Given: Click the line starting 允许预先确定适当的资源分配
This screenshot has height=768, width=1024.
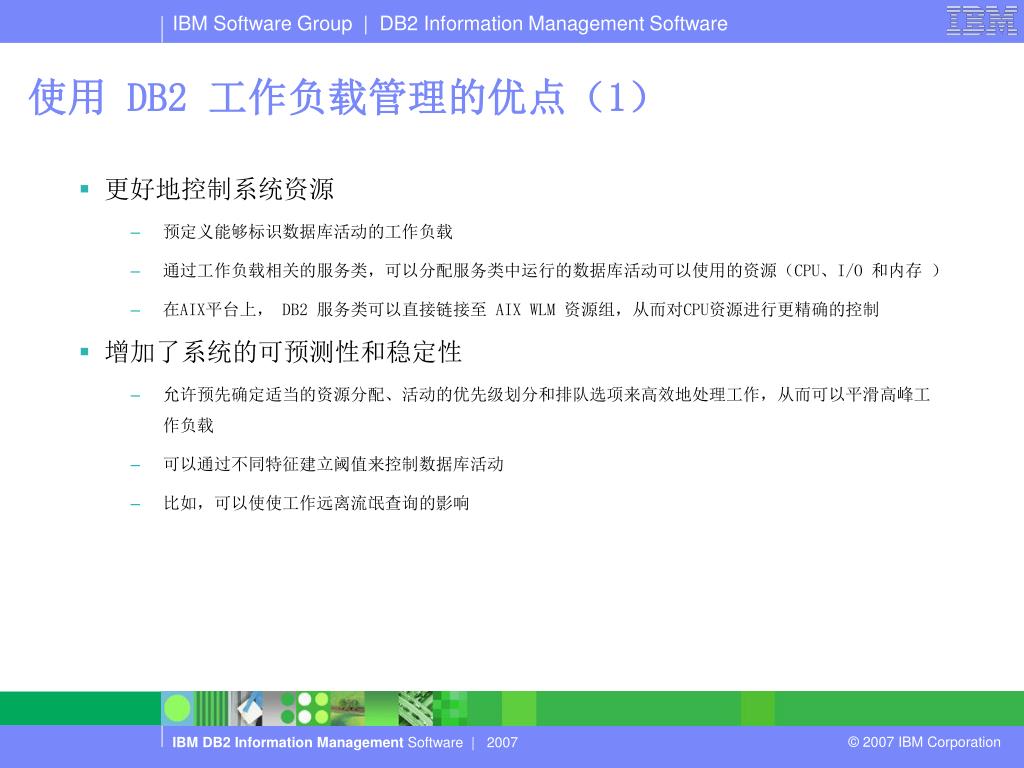Looking at the screenshot, I should [547, 394].
